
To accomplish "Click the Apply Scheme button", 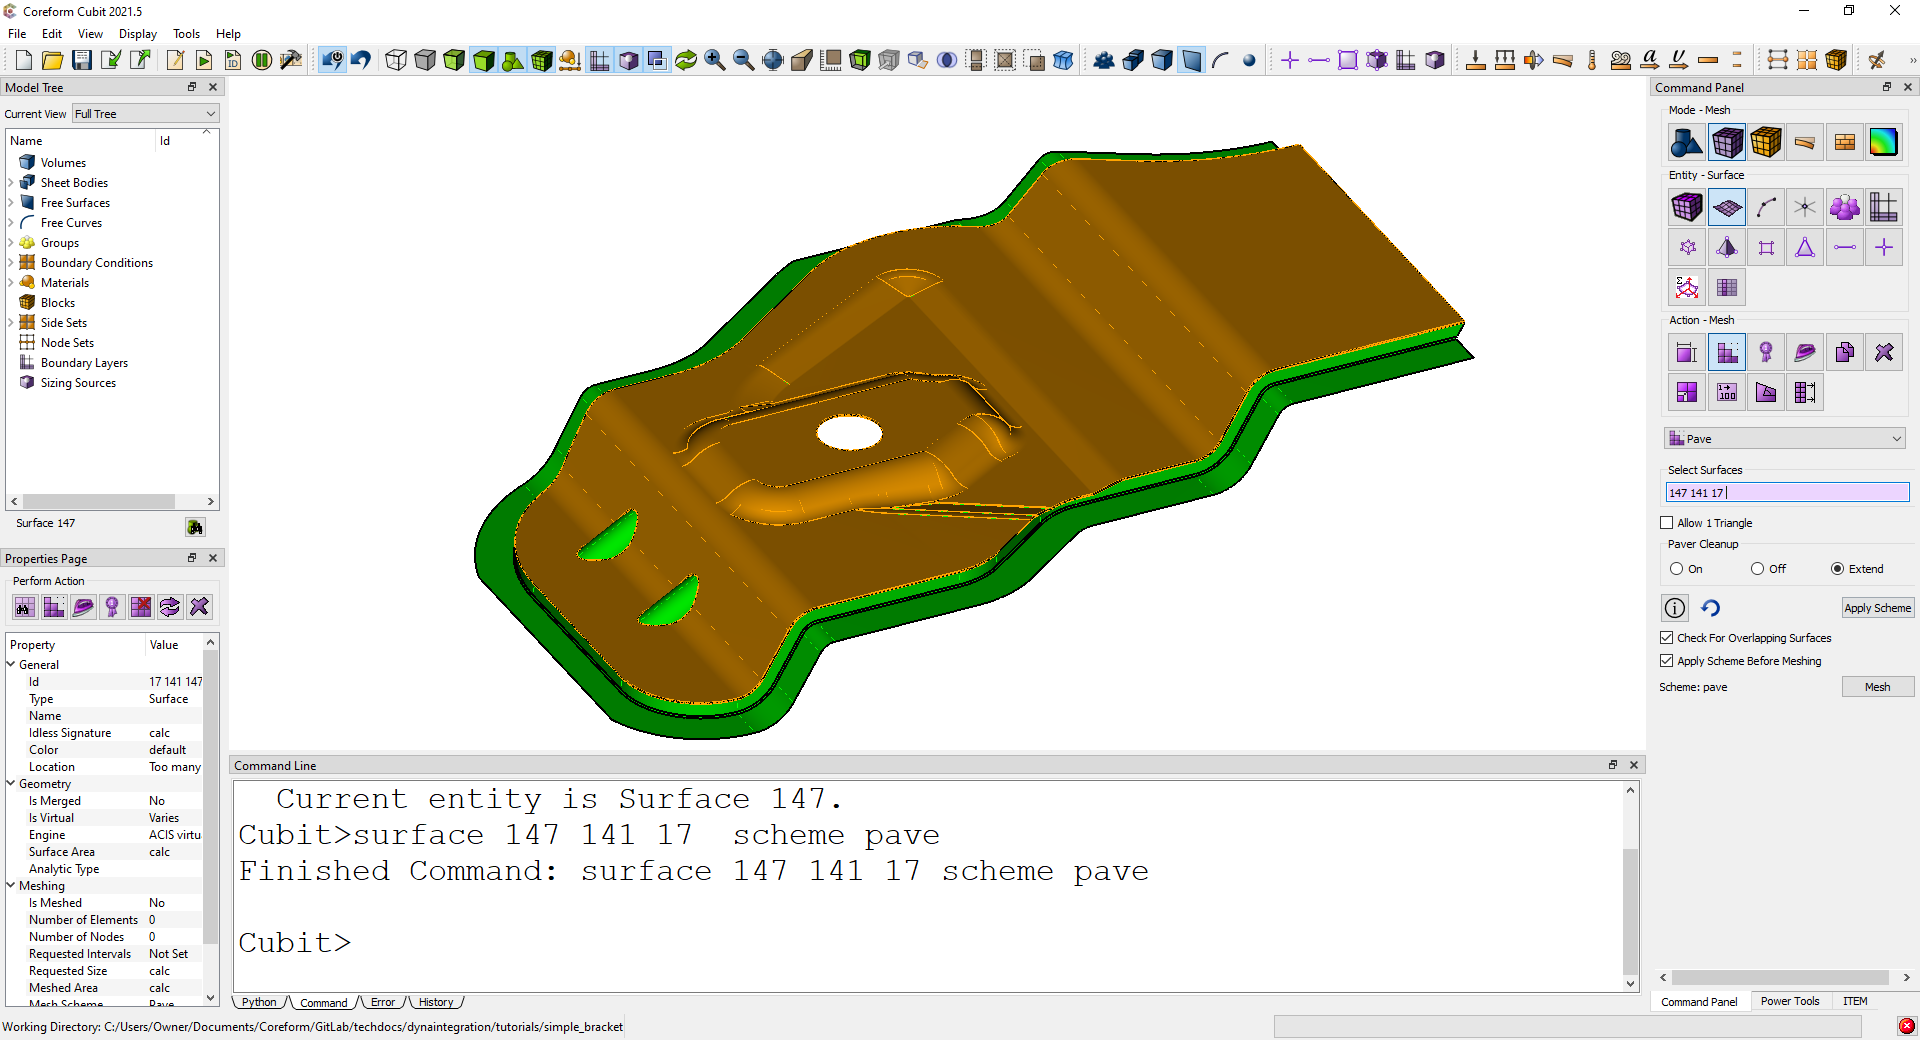I will point(1877,608).
